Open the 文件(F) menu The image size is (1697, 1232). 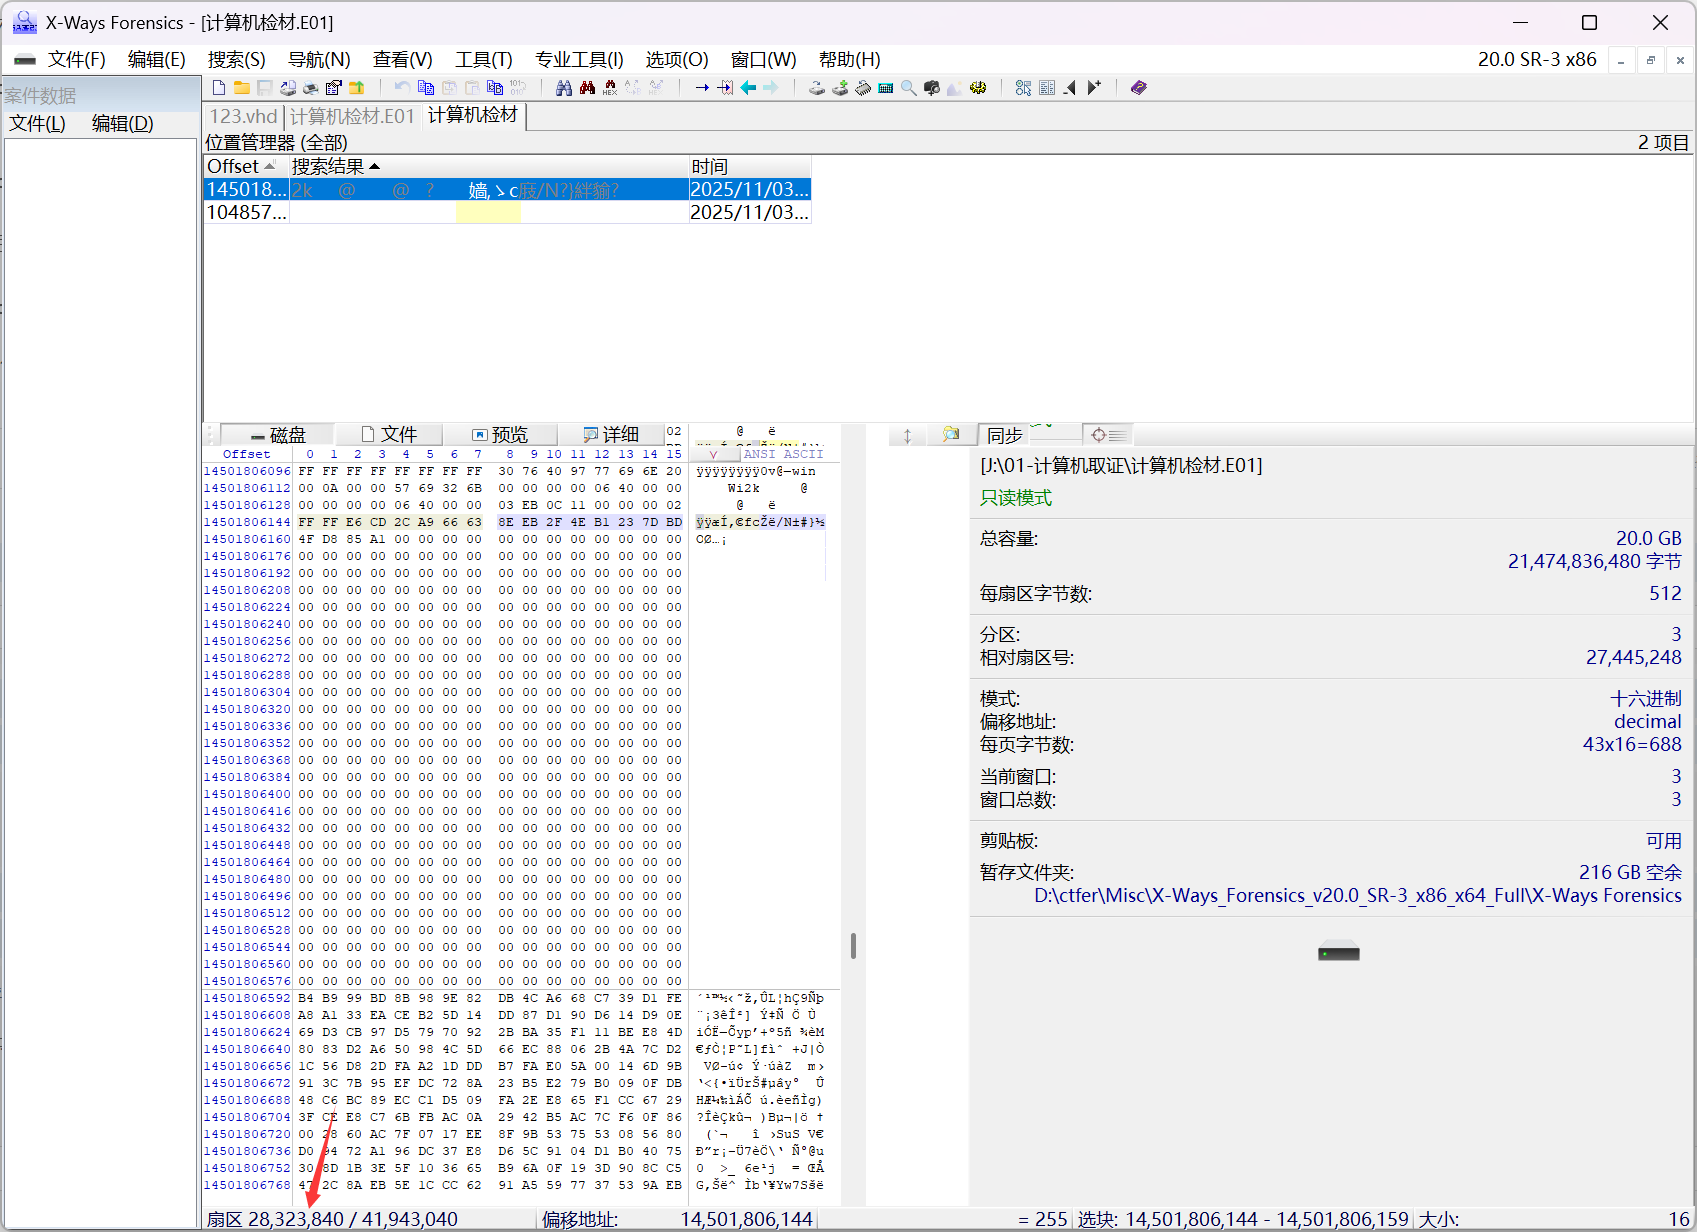77,60
